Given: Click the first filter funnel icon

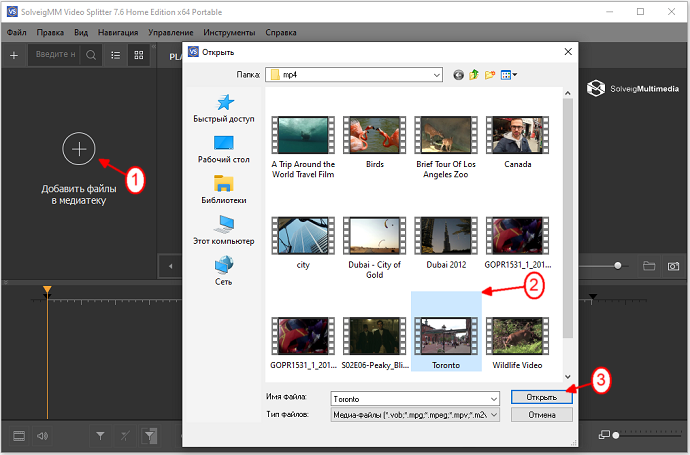Looking at the screenshot, I should tap(100, 436).
